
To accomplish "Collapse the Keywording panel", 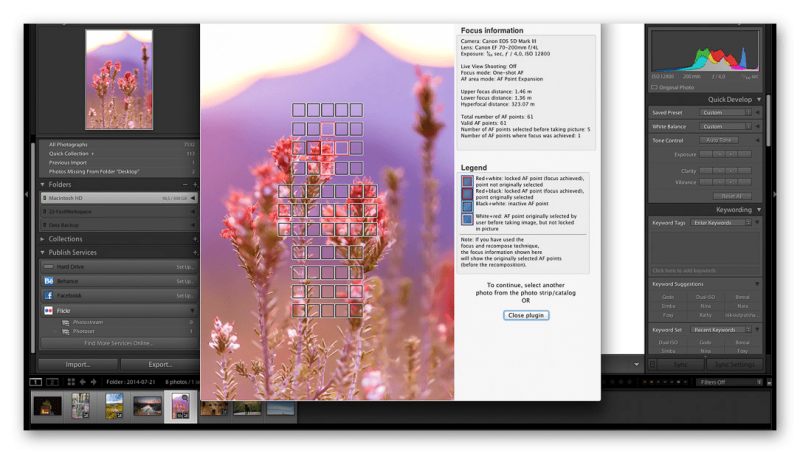I will click(759, 210).
